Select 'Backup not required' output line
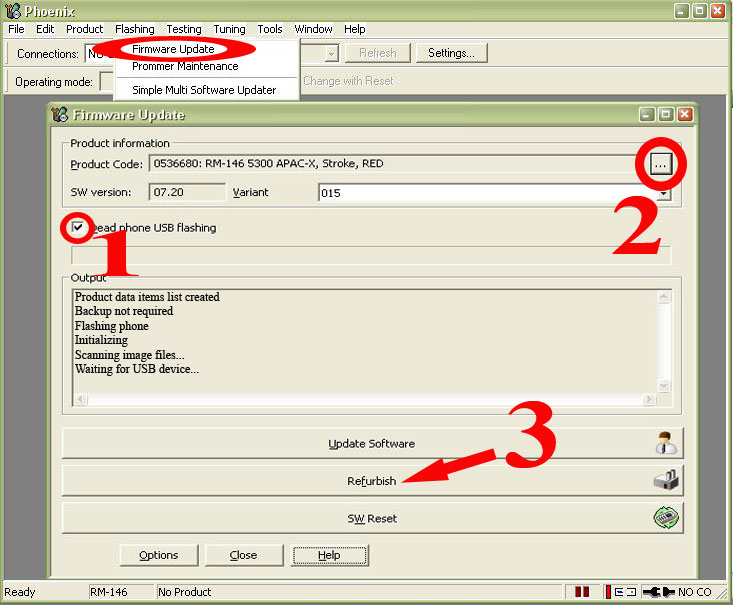Screen dimensions: 733x605 click(124, 311)
